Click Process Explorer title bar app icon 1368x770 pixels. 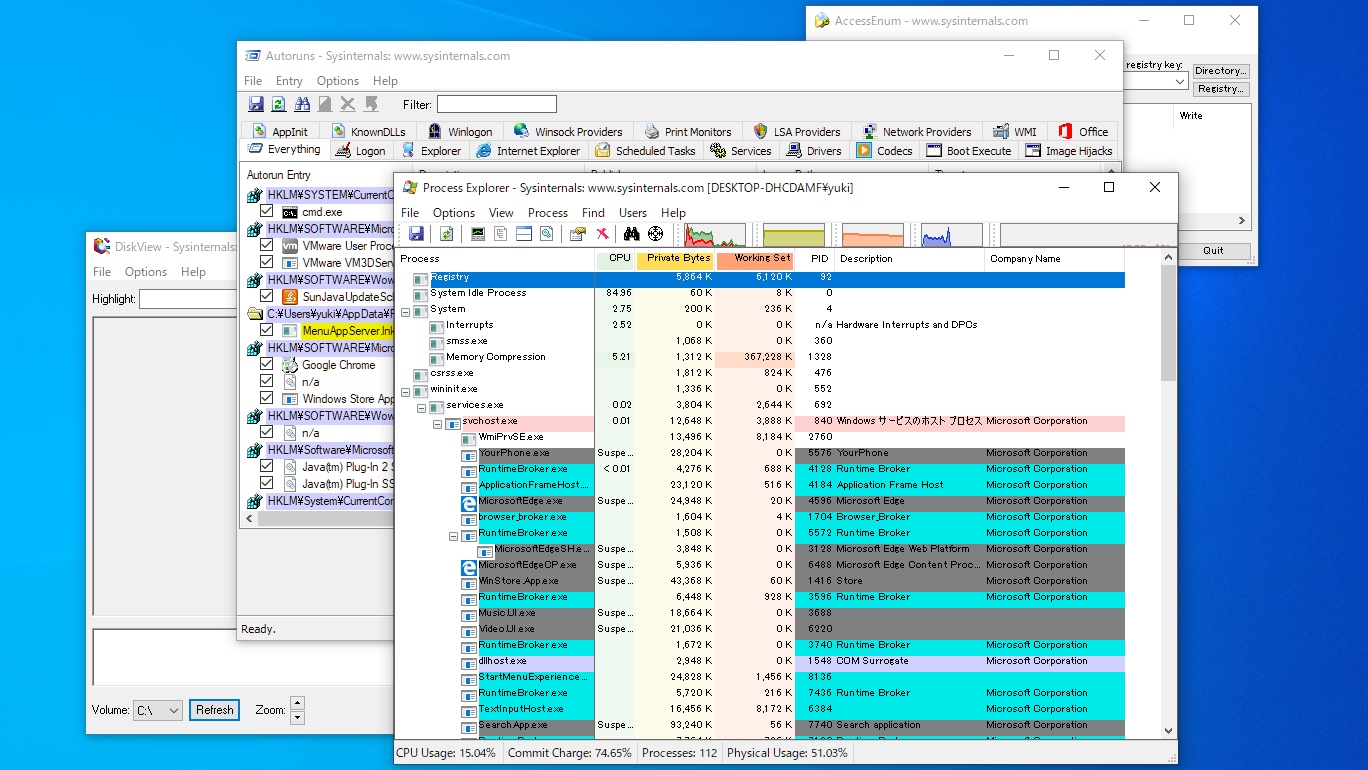pos(408,187)
